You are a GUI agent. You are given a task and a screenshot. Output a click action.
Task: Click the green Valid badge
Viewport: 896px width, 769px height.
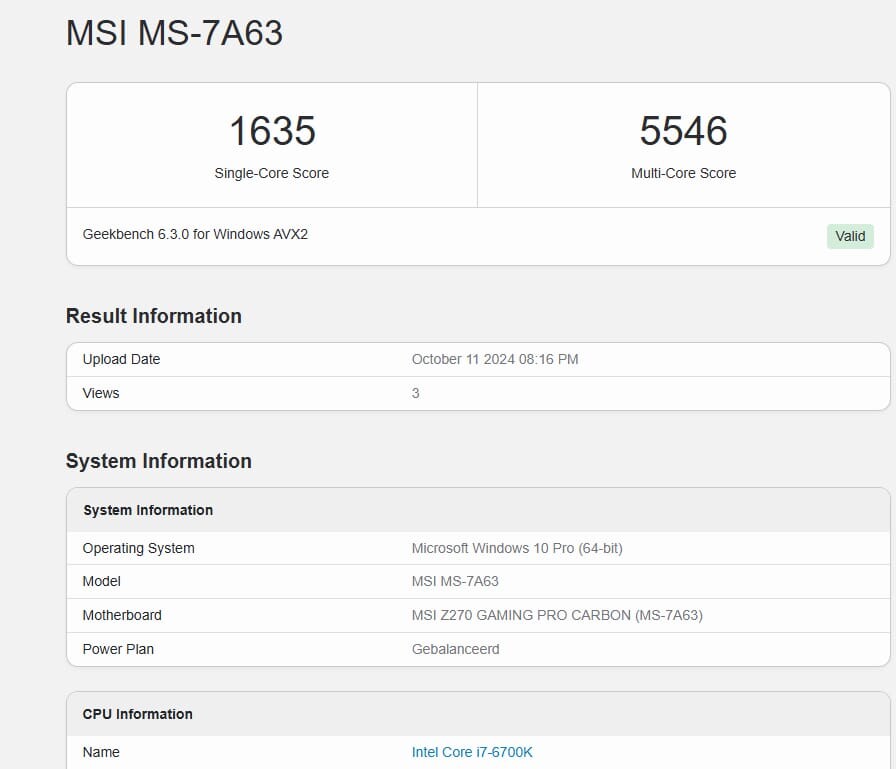850,236
